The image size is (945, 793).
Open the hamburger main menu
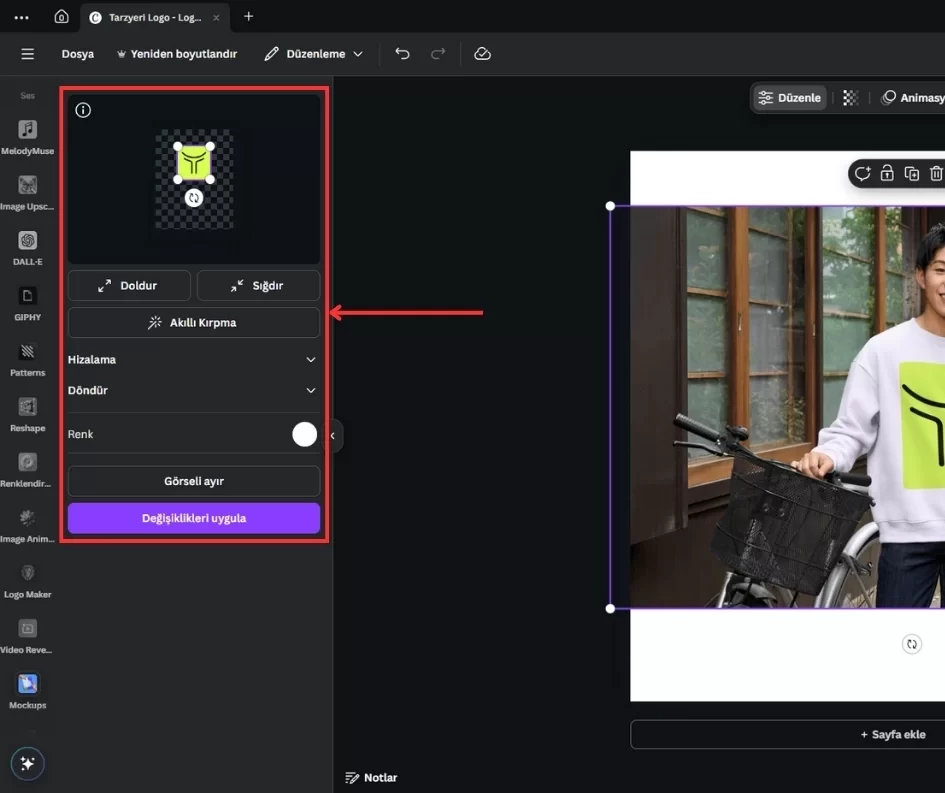click(28, 54)
